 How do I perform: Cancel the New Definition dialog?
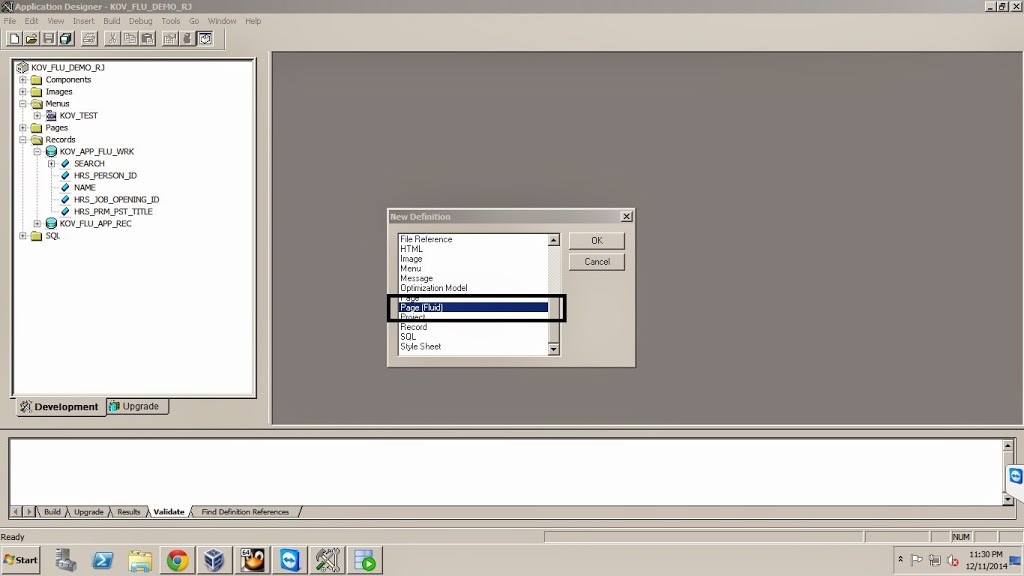(x=596, y=261)
